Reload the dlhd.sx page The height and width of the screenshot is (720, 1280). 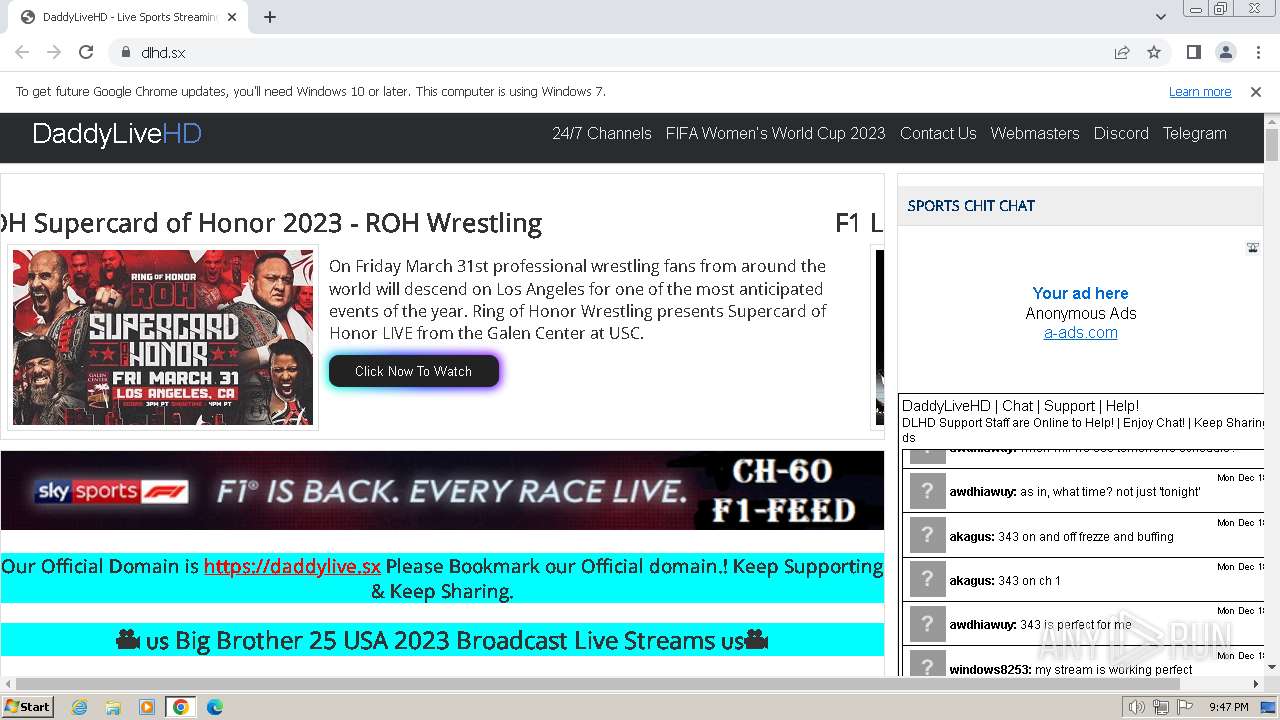pos(86,52)
